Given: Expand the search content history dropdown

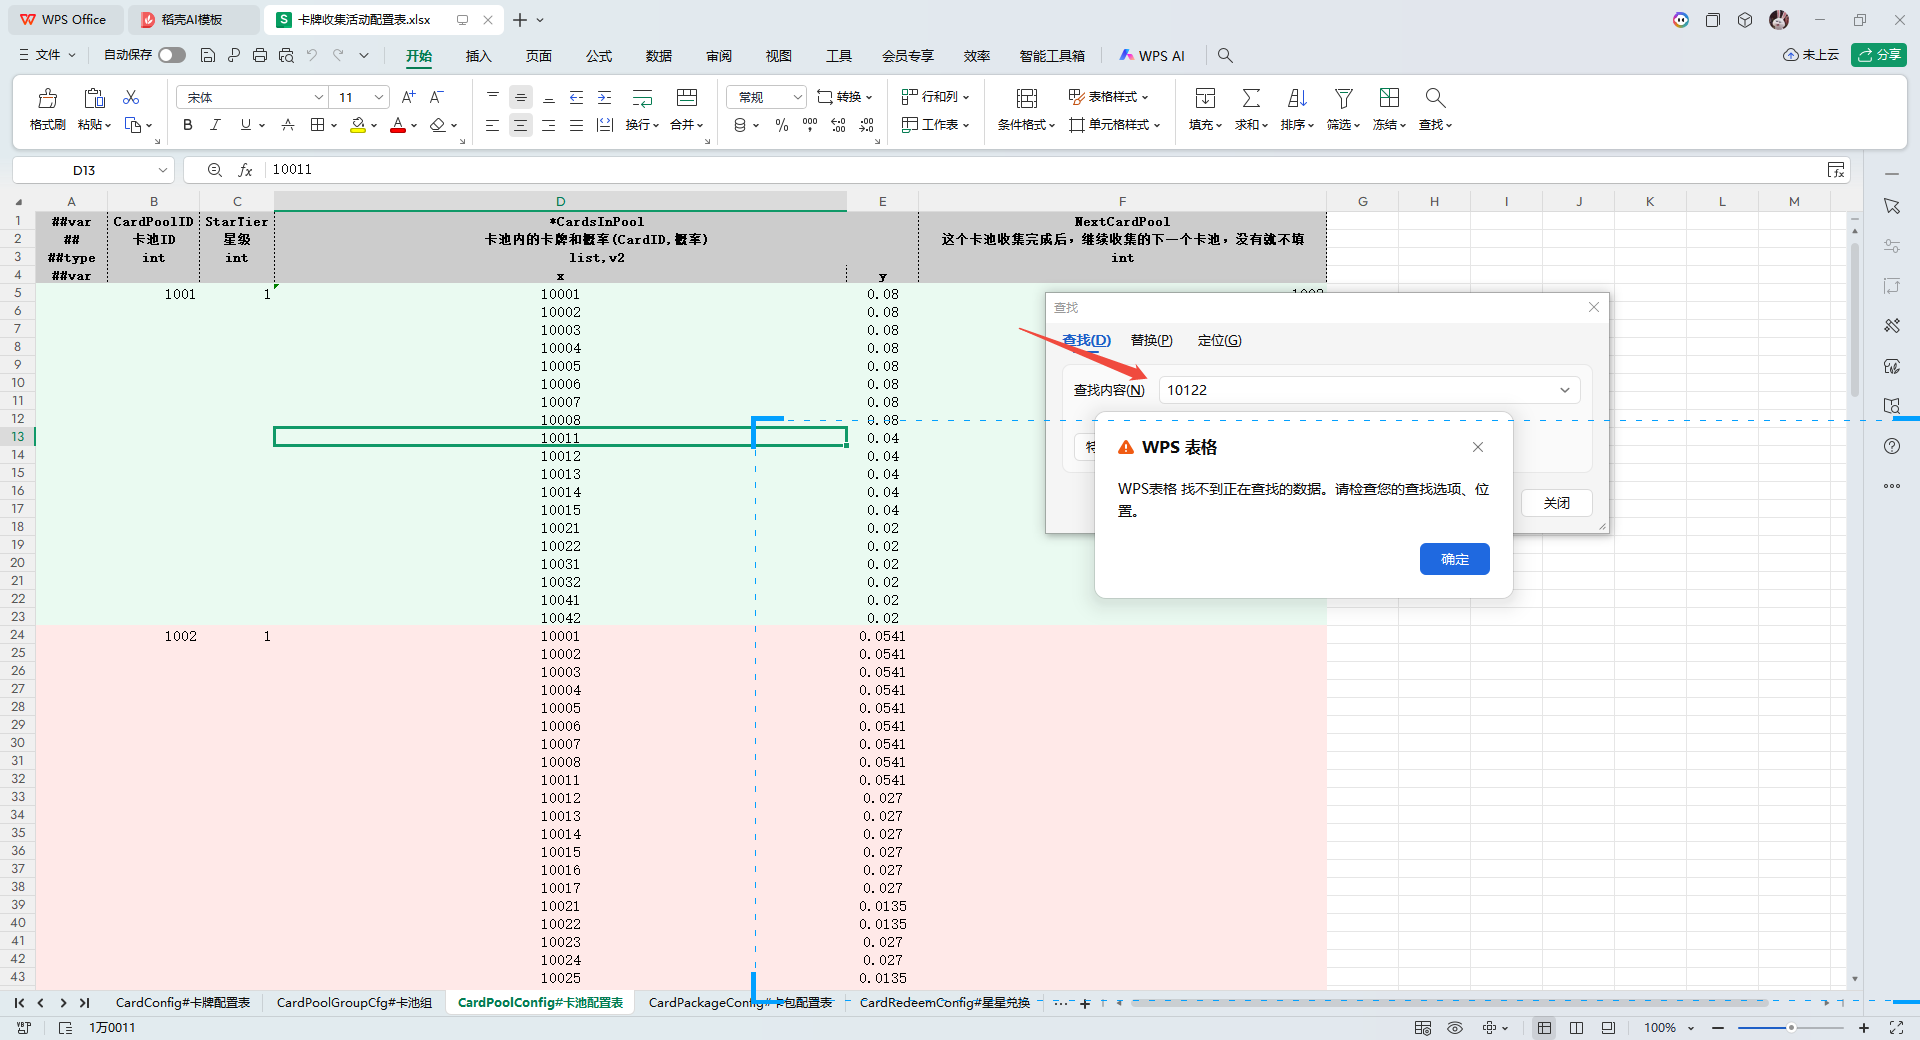Looking at the screenshot, I should coord(1564,390).
